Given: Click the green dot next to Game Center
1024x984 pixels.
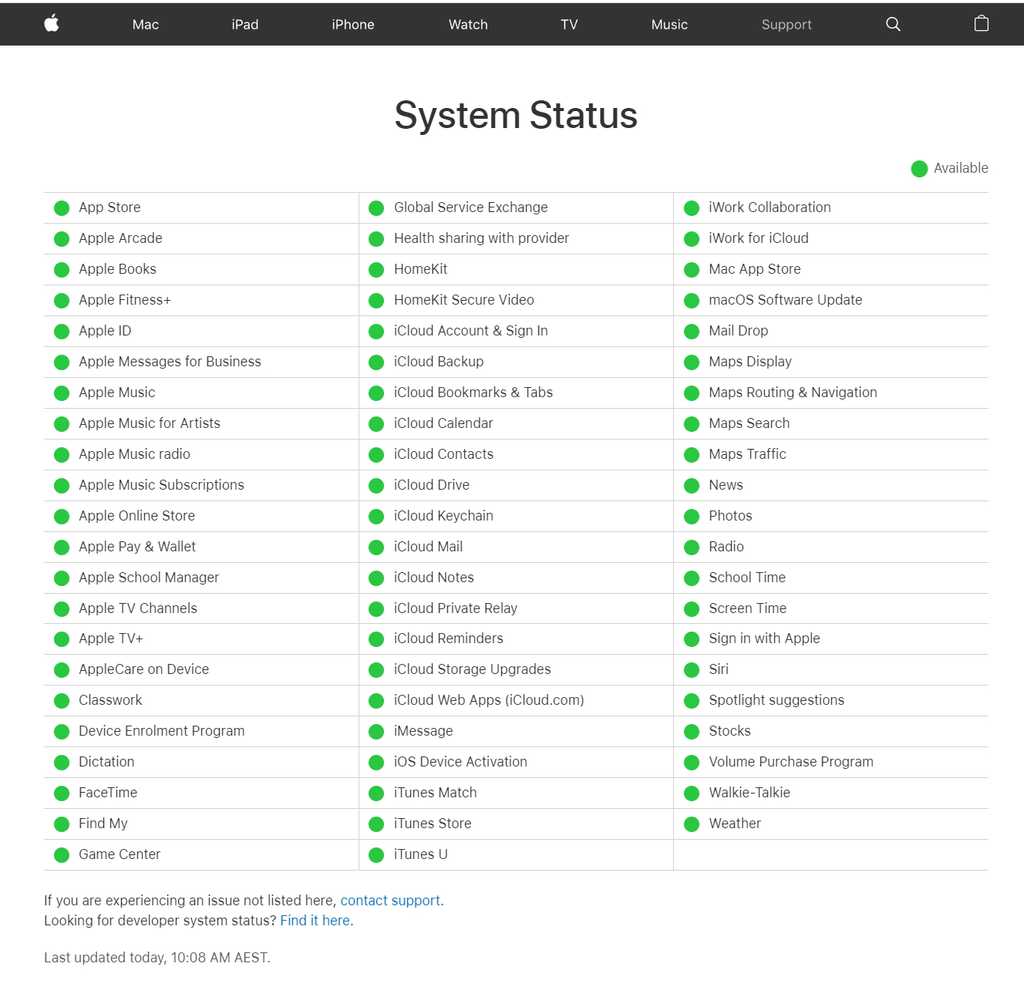Looking at the screenshot, I should tap(62, 854).
